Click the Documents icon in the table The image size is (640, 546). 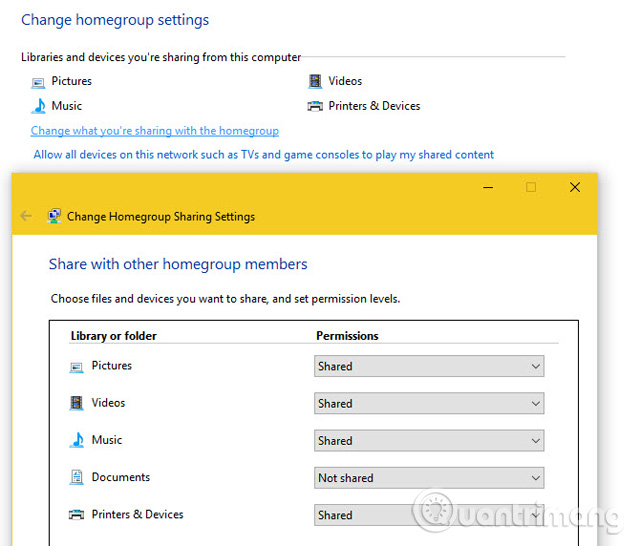76,477
